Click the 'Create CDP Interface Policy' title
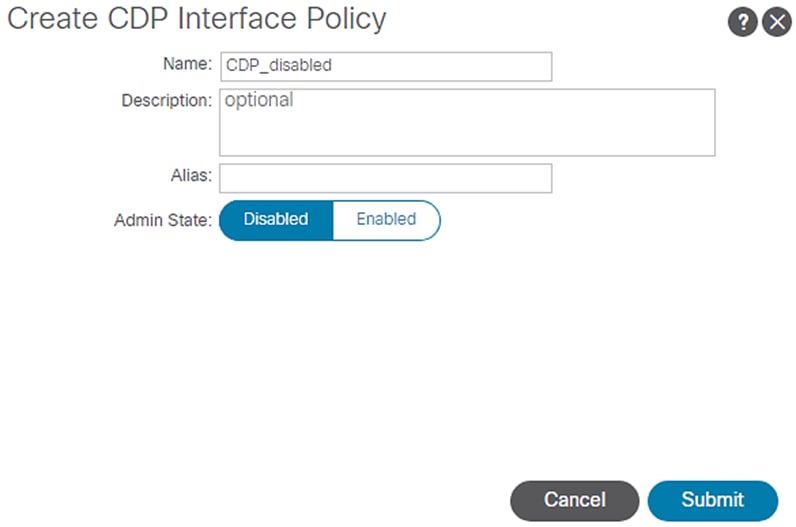This screenshot has width=796, height=527. 196,19
